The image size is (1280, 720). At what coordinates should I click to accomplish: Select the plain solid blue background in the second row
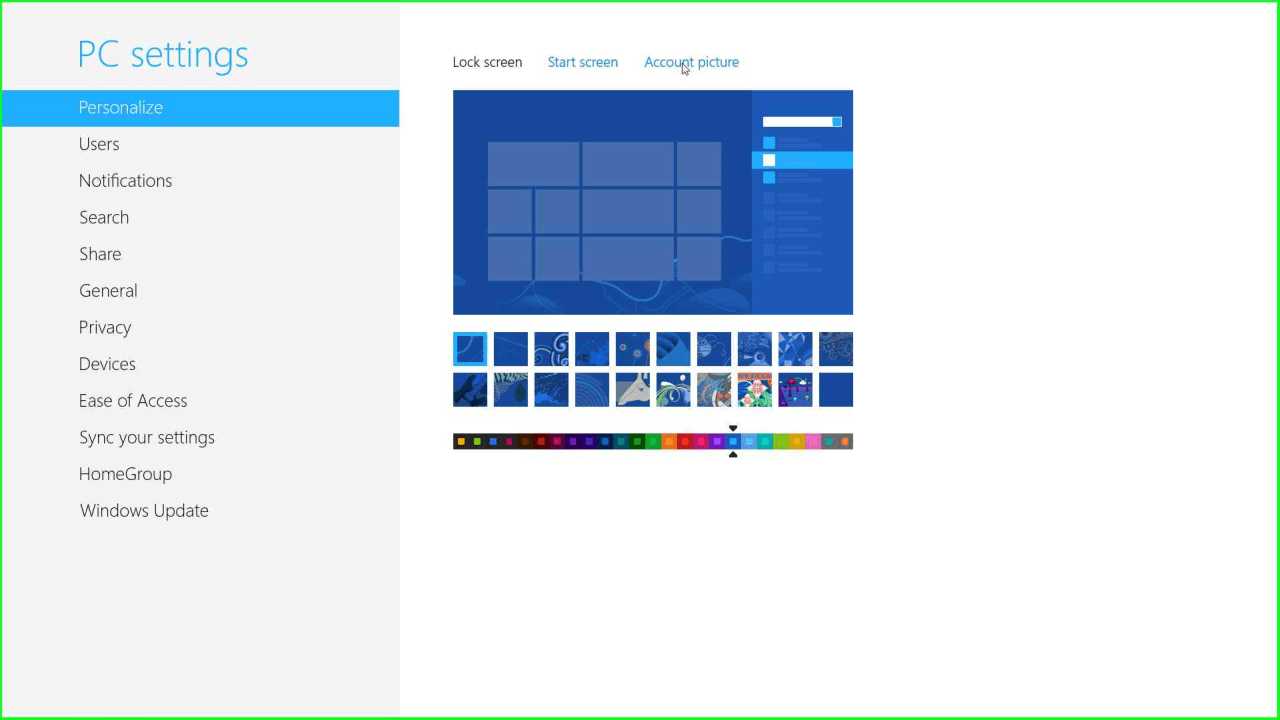(836, 390)
